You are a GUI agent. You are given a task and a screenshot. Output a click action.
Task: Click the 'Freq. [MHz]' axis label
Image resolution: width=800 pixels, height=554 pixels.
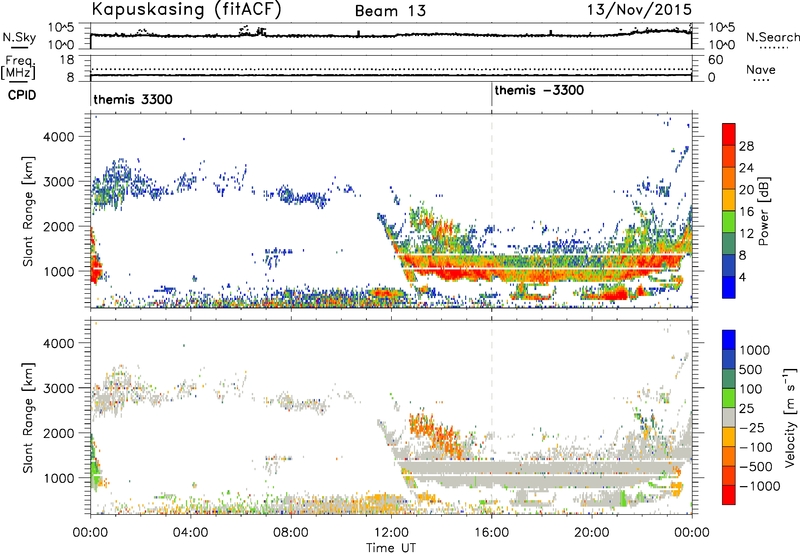(x=19, y=67)
